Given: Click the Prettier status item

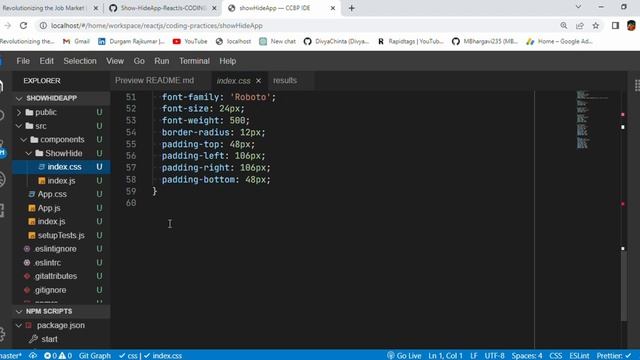Looking at the screenshot, I should (613, 356).
